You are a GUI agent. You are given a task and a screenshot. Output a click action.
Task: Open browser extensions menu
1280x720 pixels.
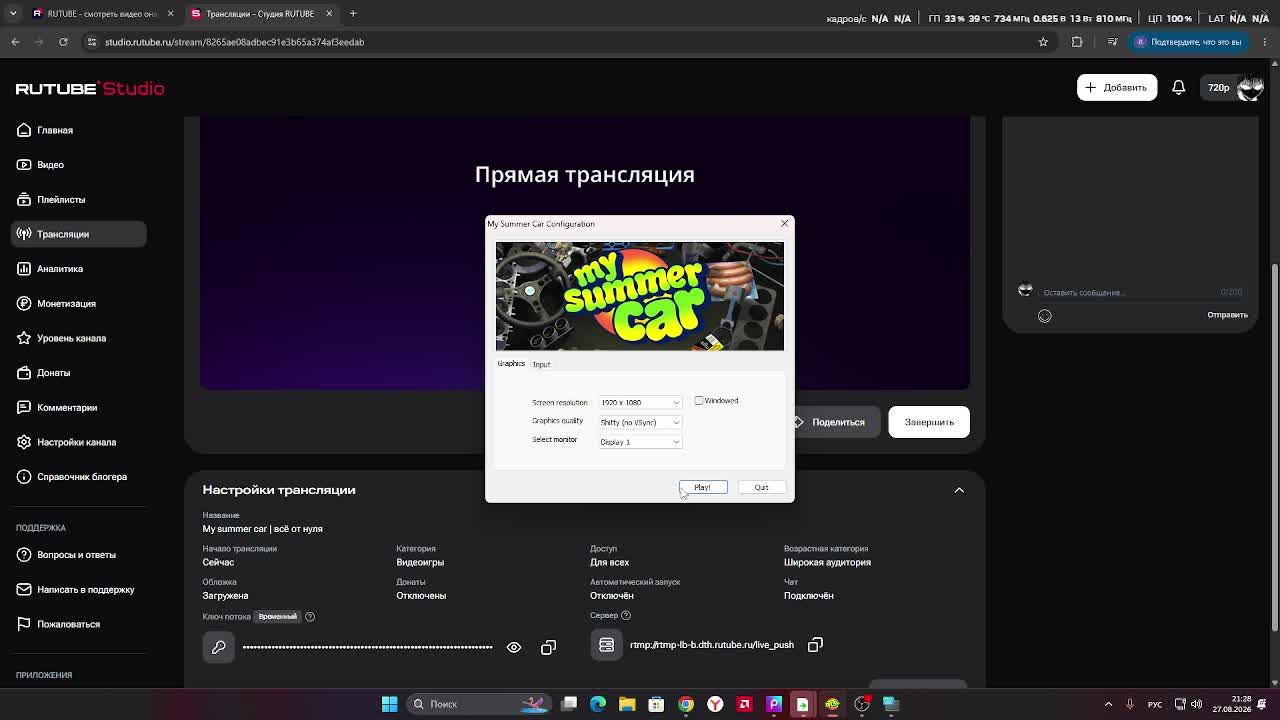coord(1077,42)
